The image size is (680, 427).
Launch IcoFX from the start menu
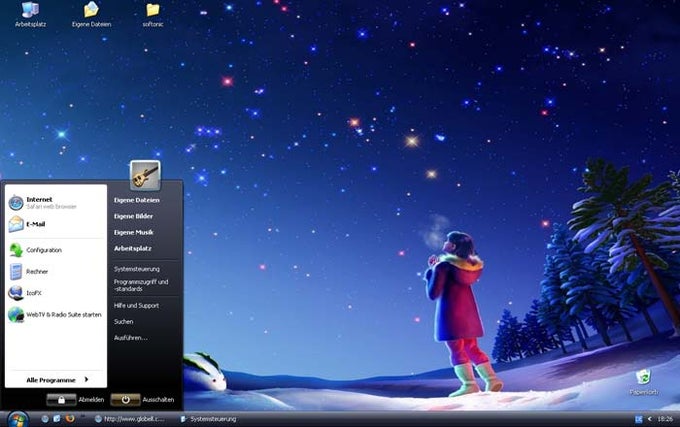[x=56, y=293]
